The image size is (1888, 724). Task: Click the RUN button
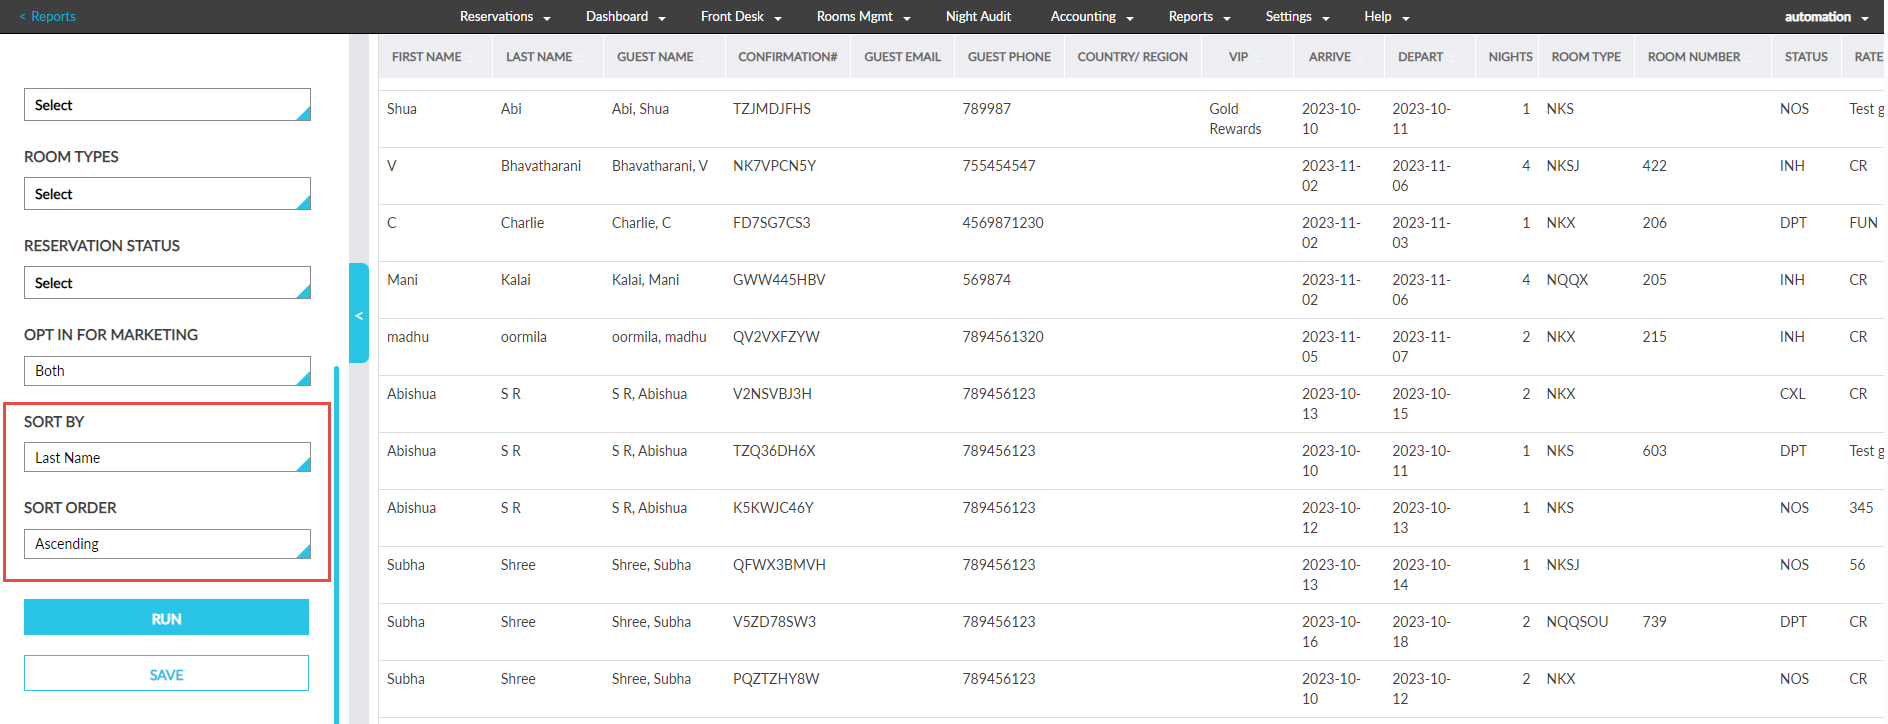coord(166,618)
